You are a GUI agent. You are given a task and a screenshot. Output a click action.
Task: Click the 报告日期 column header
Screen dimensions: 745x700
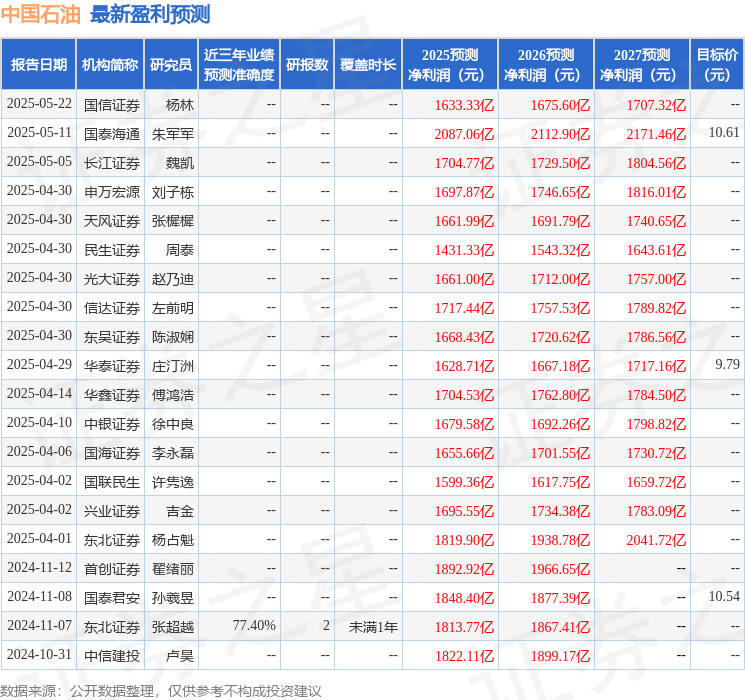point(38,65)
